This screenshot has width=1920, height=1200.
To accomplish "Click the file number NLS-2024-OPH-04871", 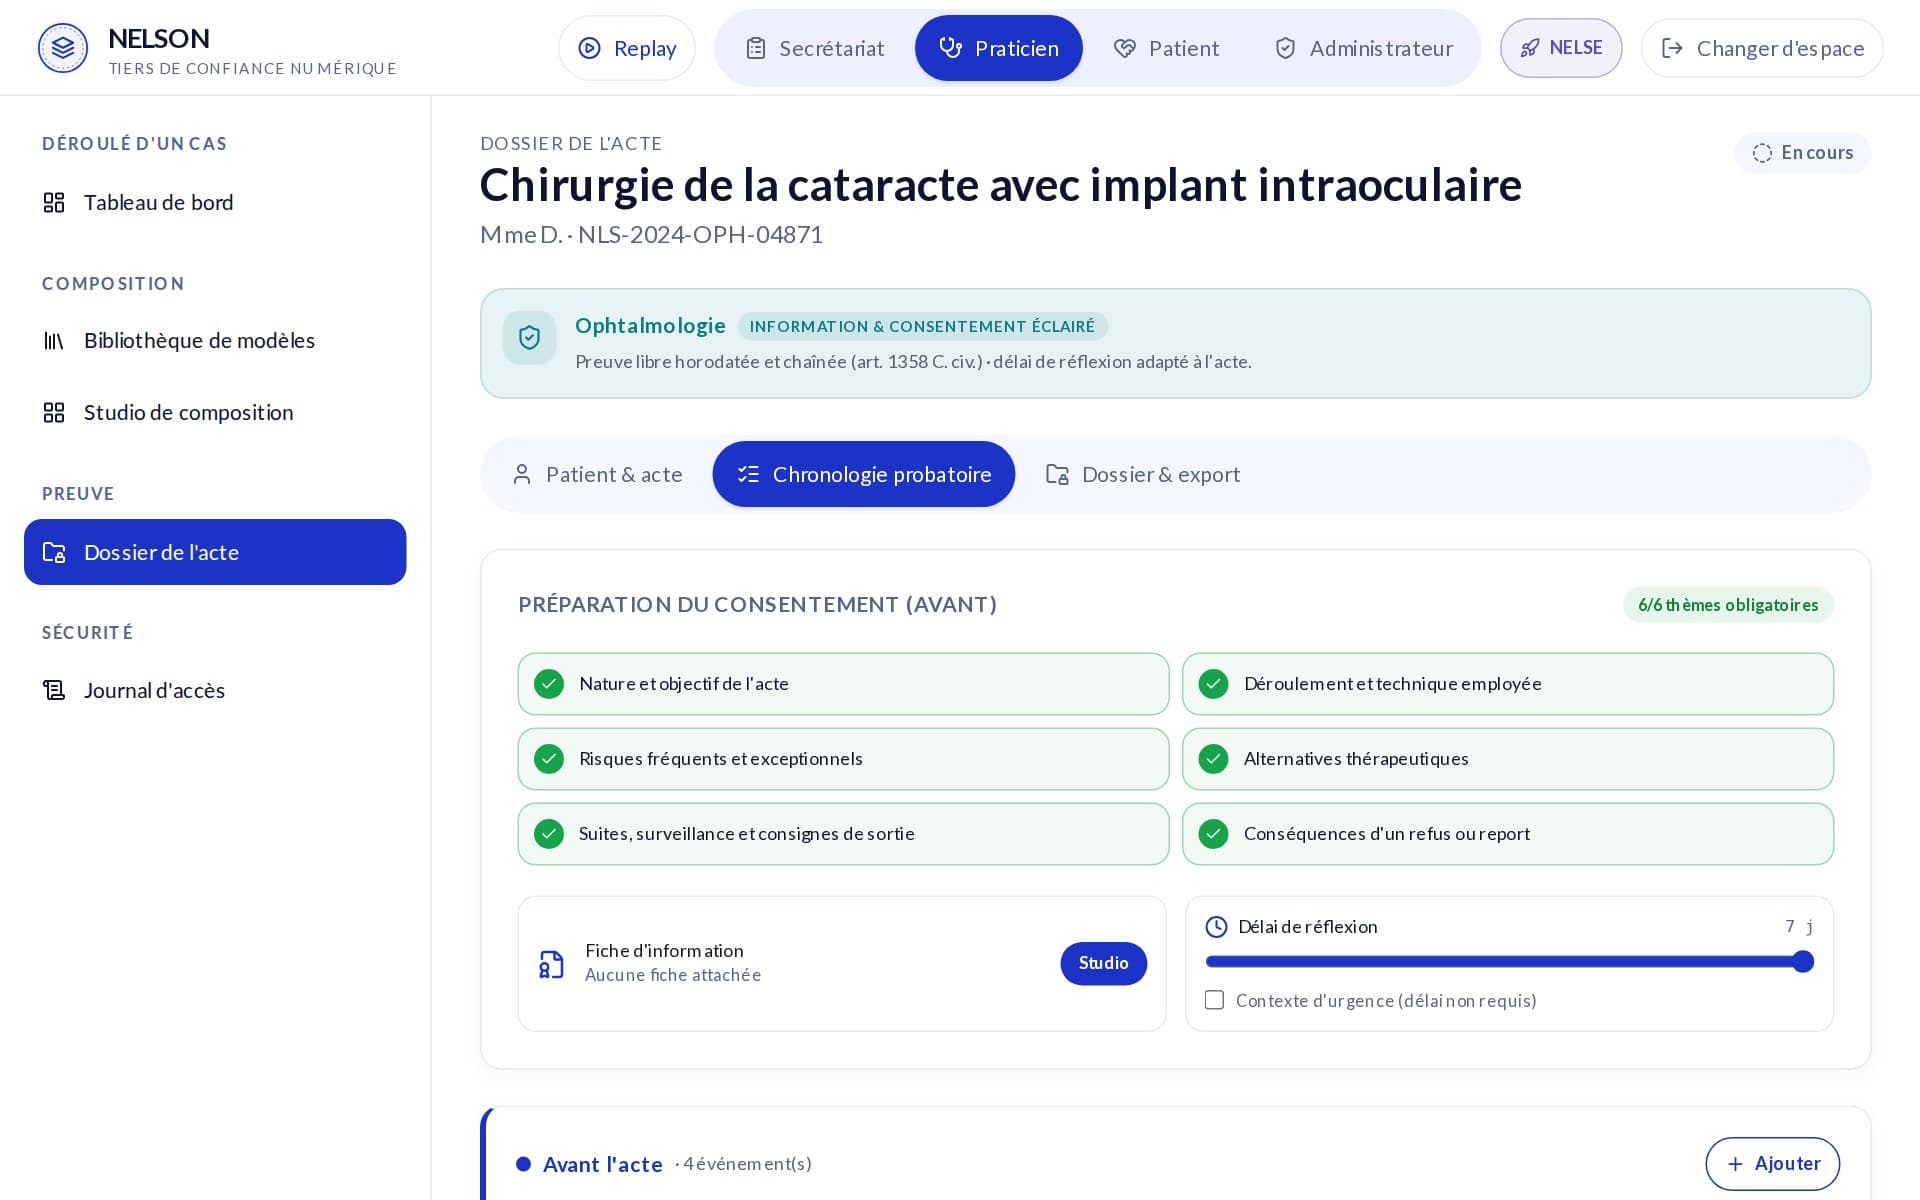I will pyautogui.click(x=700, y=235).
